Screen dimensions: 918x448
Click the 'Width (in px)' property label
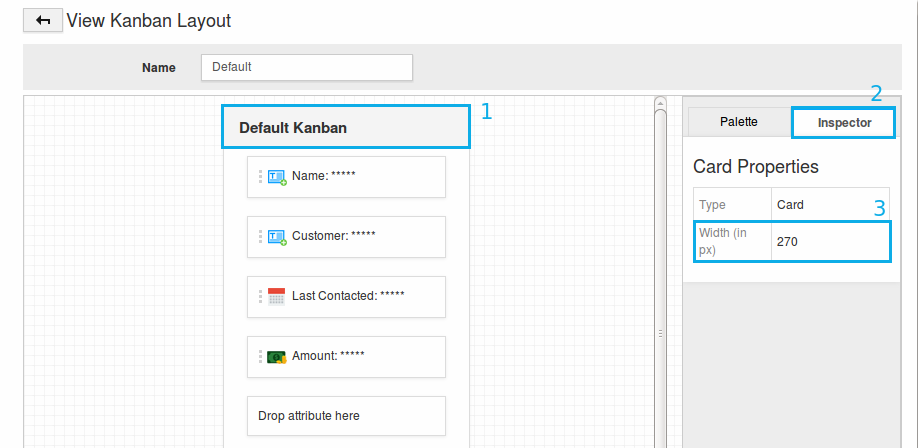(x=733, y=242)
